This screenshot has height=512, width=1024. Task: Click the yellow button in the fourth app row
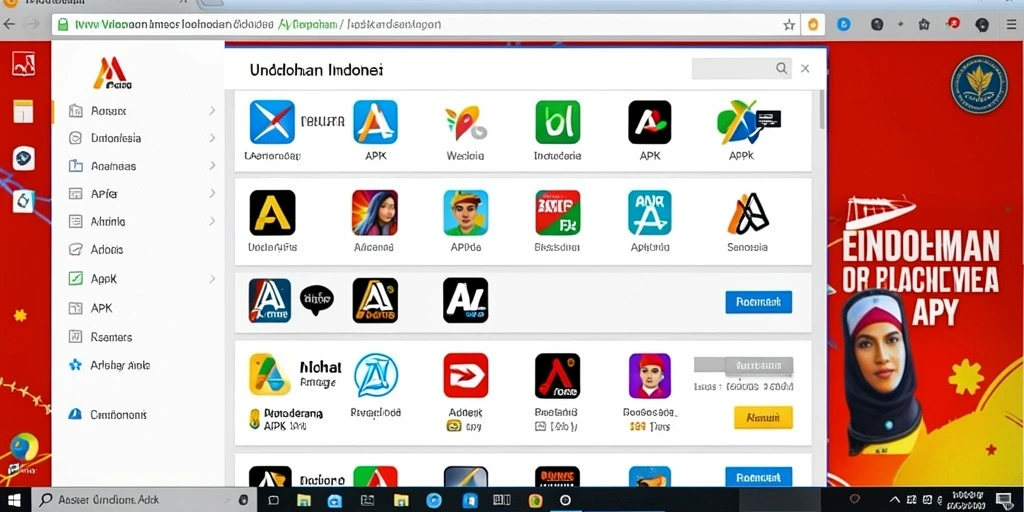[763, 417]
